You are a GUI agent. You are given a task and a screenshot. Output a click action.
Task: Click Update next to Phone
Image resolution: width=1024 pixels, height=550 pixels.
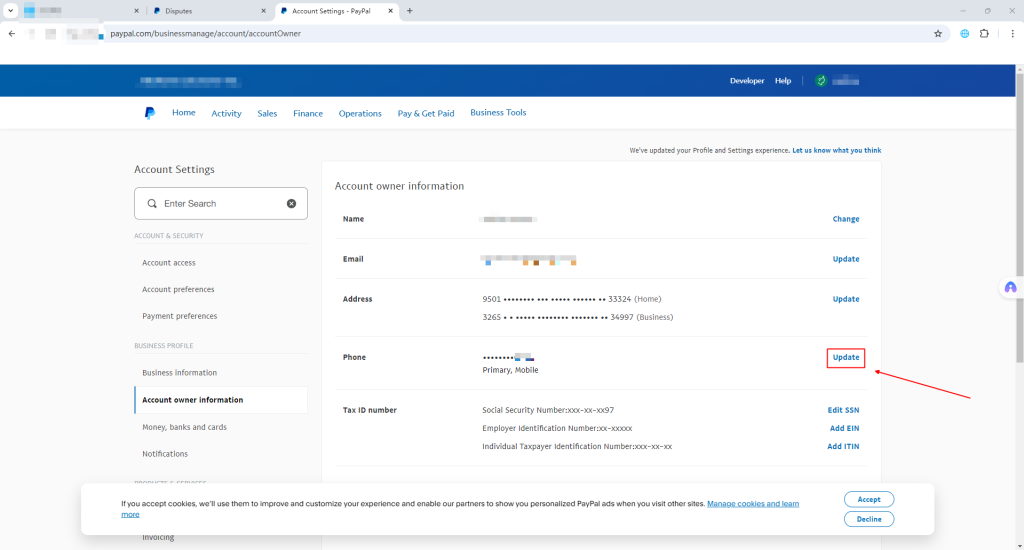pos(846,357)
